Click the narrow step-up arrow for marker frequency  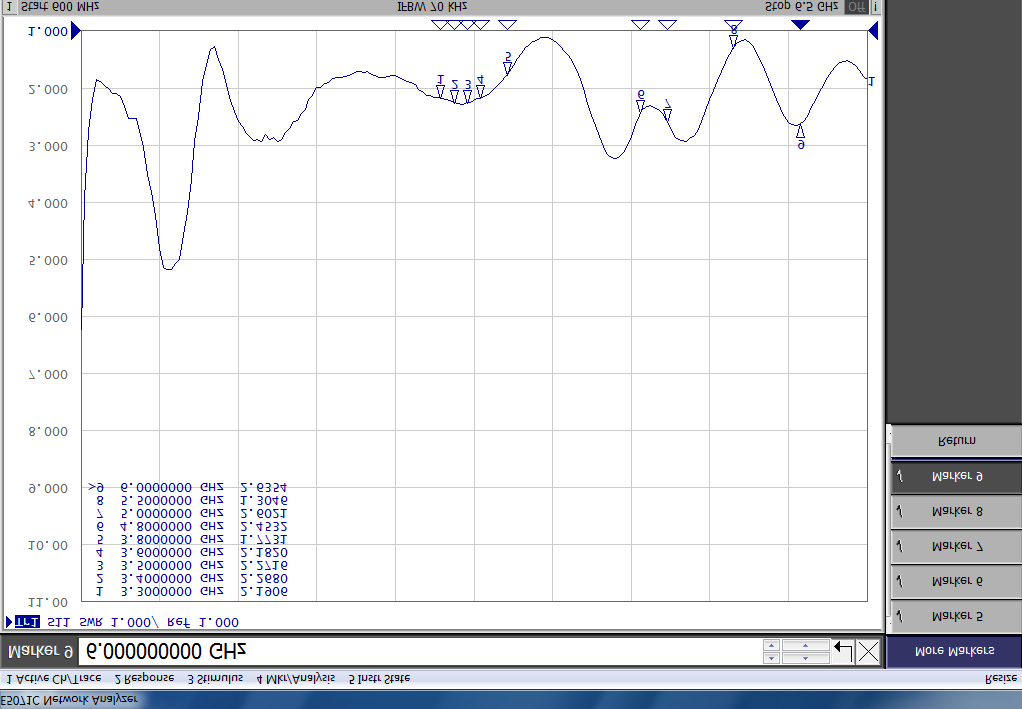[771, 658]
